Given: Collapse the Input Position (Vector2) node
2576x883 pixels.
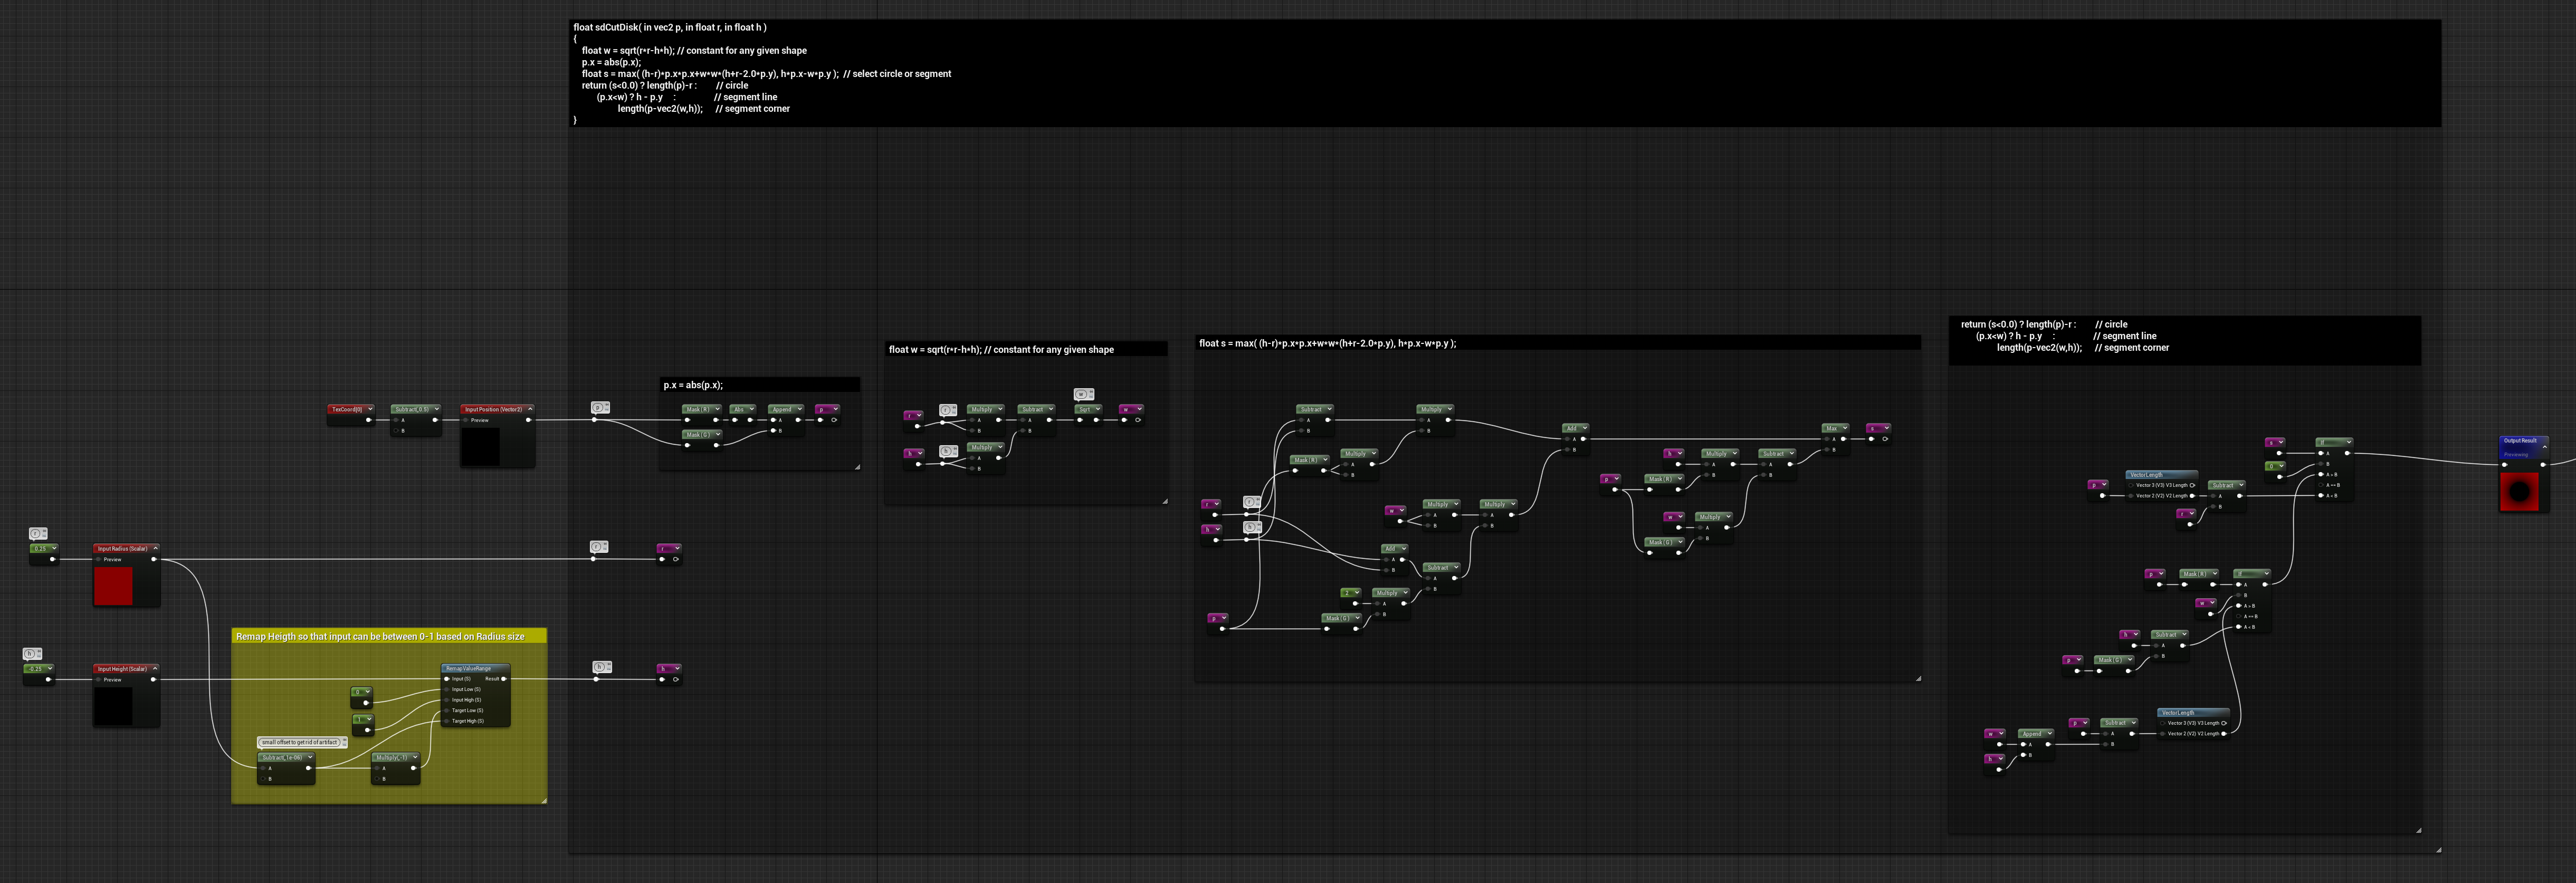Looking at the screenshot, I should tap(530, 409).
